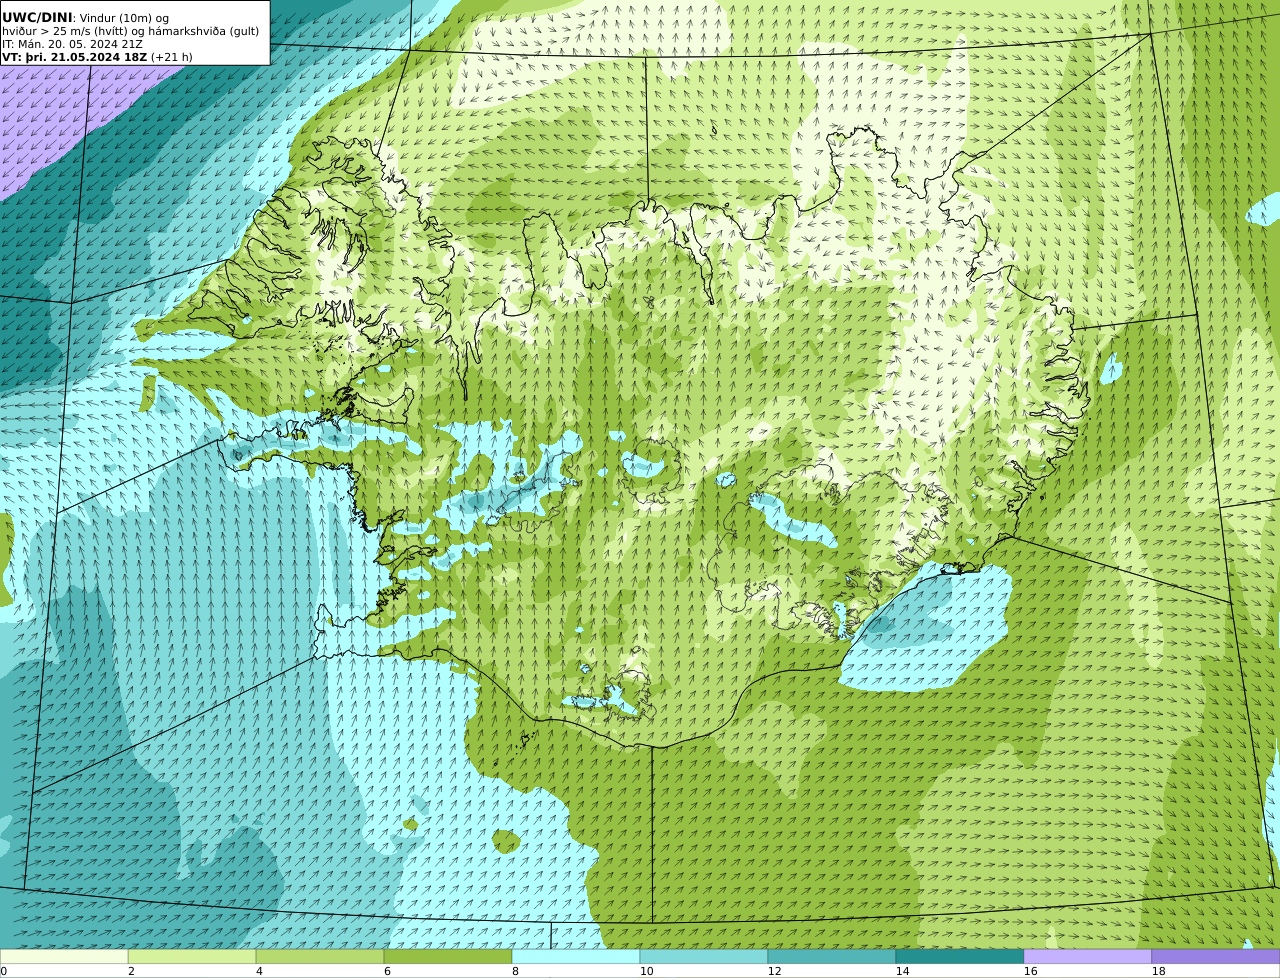Click the light green 2–4 m/s legend swatch

click(x=192, y=956)
